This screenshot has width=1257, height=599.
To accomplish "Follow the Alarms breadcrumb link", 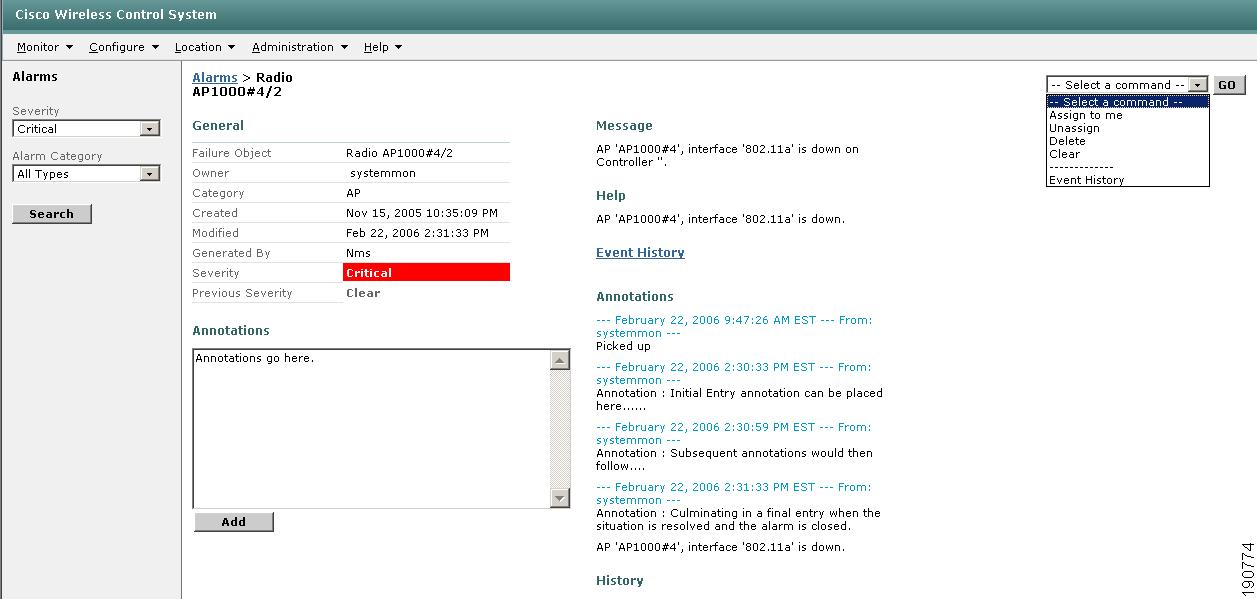I will (215, 77).
